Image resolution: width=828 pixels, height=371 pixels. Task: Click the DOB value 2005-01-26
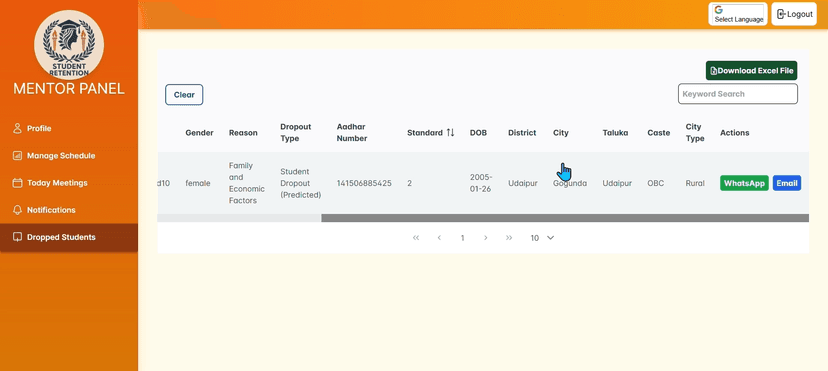(x=481, y=183)
